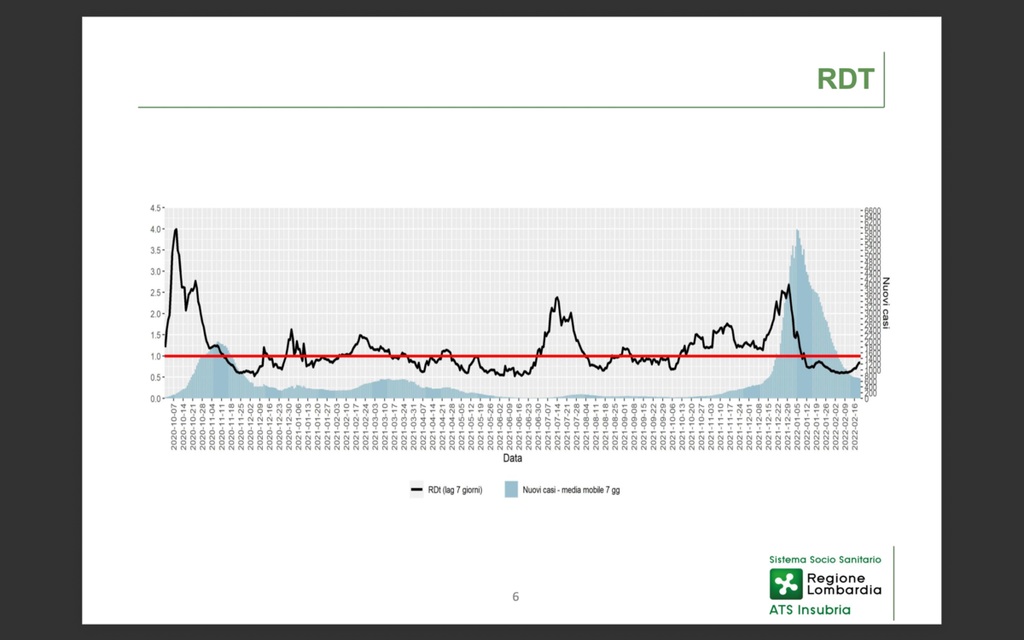Click the 2.0 tick on left axis
The image size is (1024, 640).
pos(155,314)
